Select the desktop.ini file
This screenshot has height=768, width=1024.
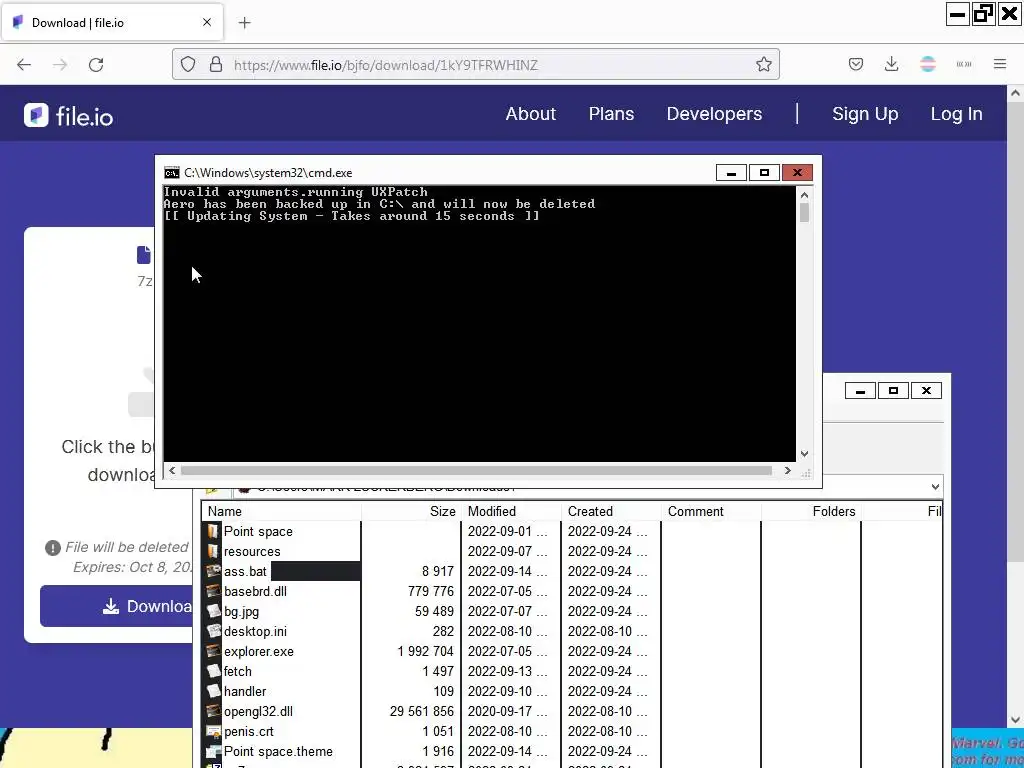pyautogui.click(x=255, y=632)
